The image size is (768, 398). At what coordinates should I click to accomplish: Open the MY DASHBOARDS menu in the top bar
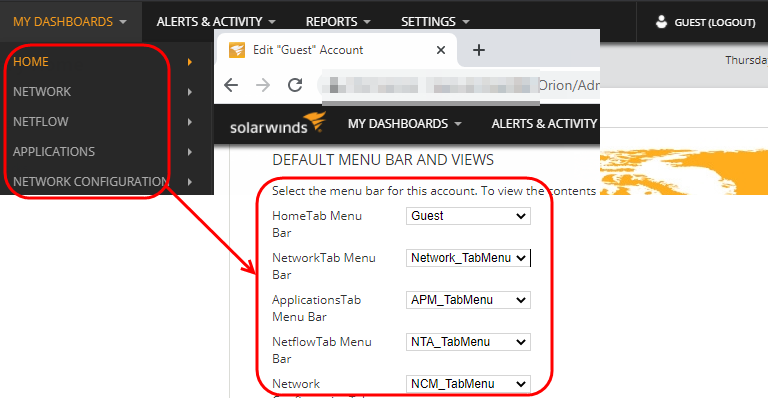click(70, 22)
